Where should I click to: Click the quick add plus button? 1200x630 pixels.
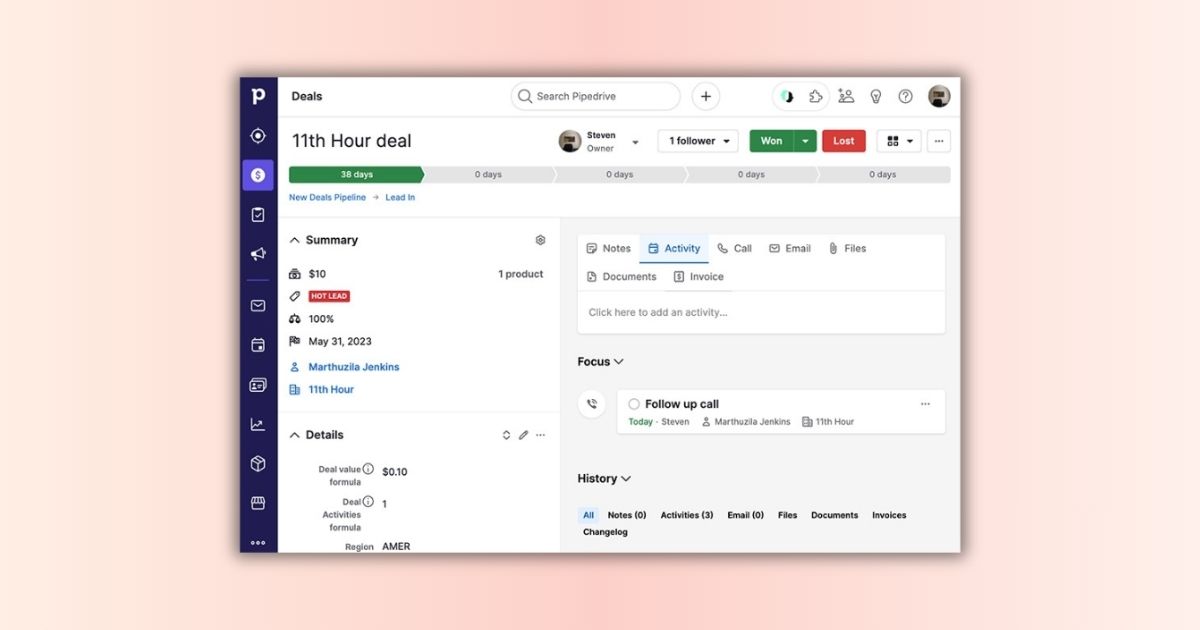click(706, 96)
